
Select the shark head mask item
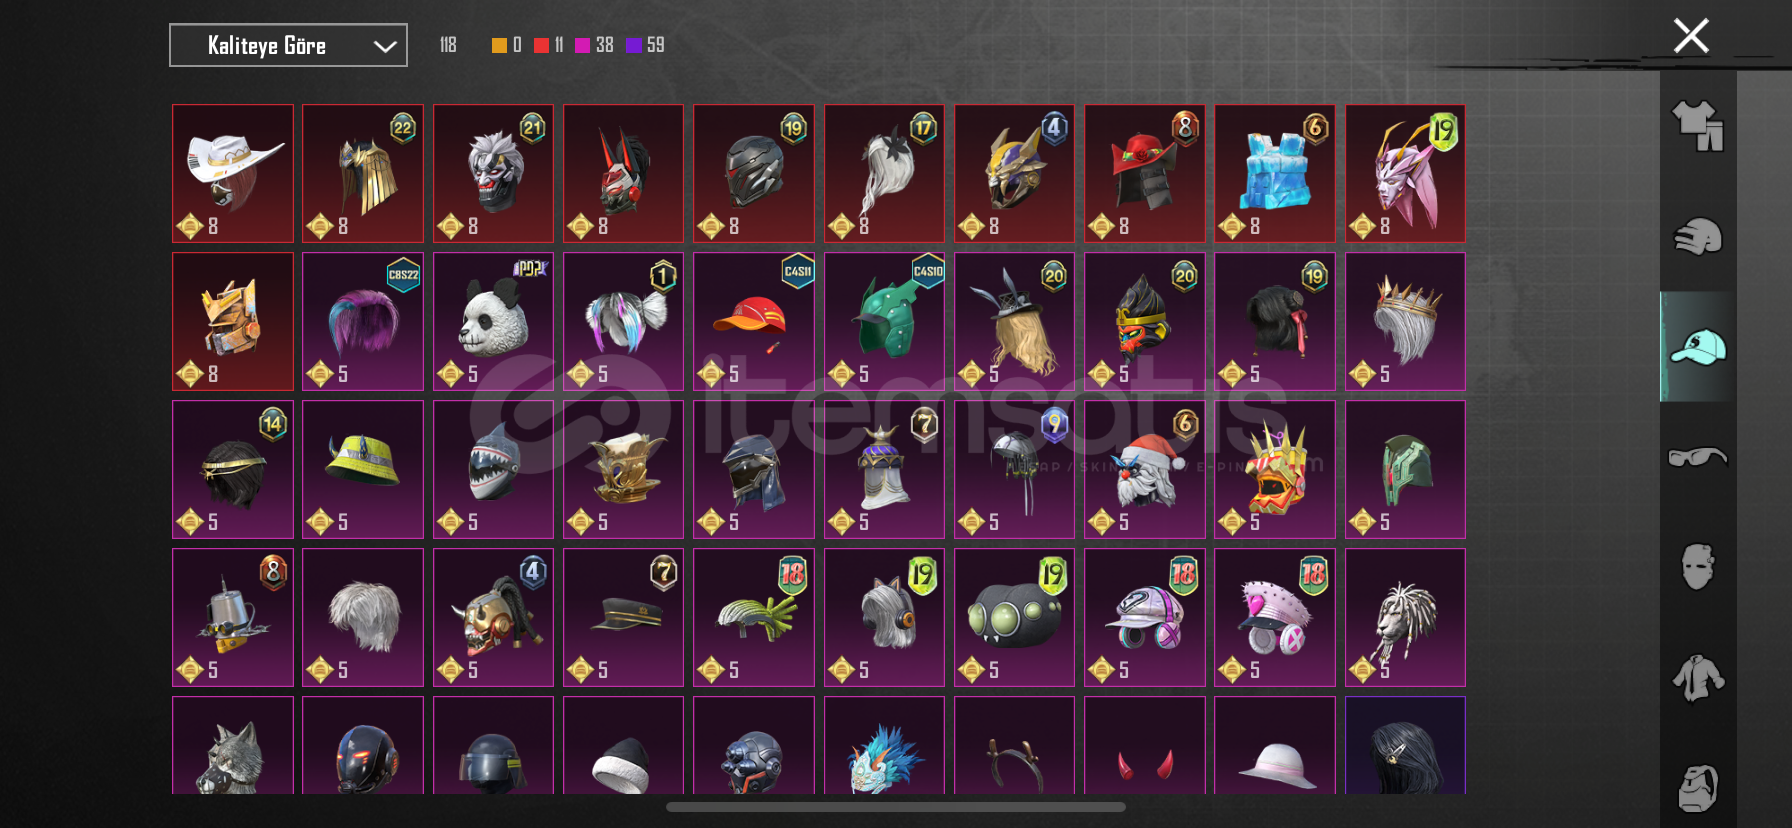coord(493,469)
